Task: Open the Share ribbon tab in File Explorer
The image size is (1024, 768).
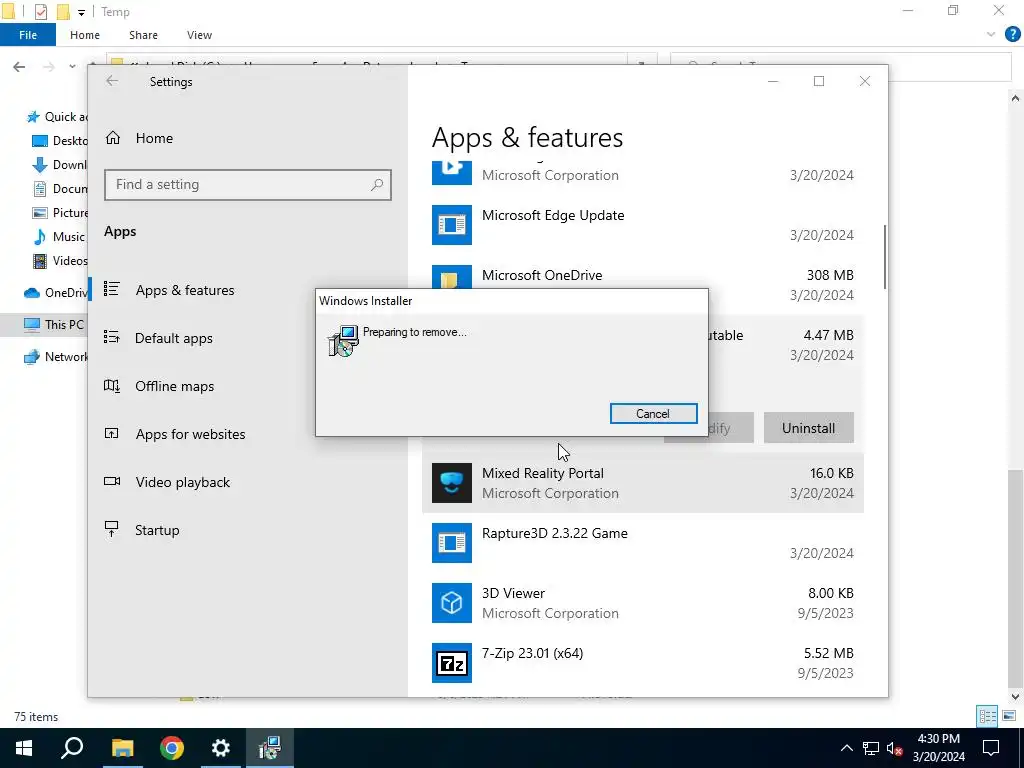Action: [143, 35]
